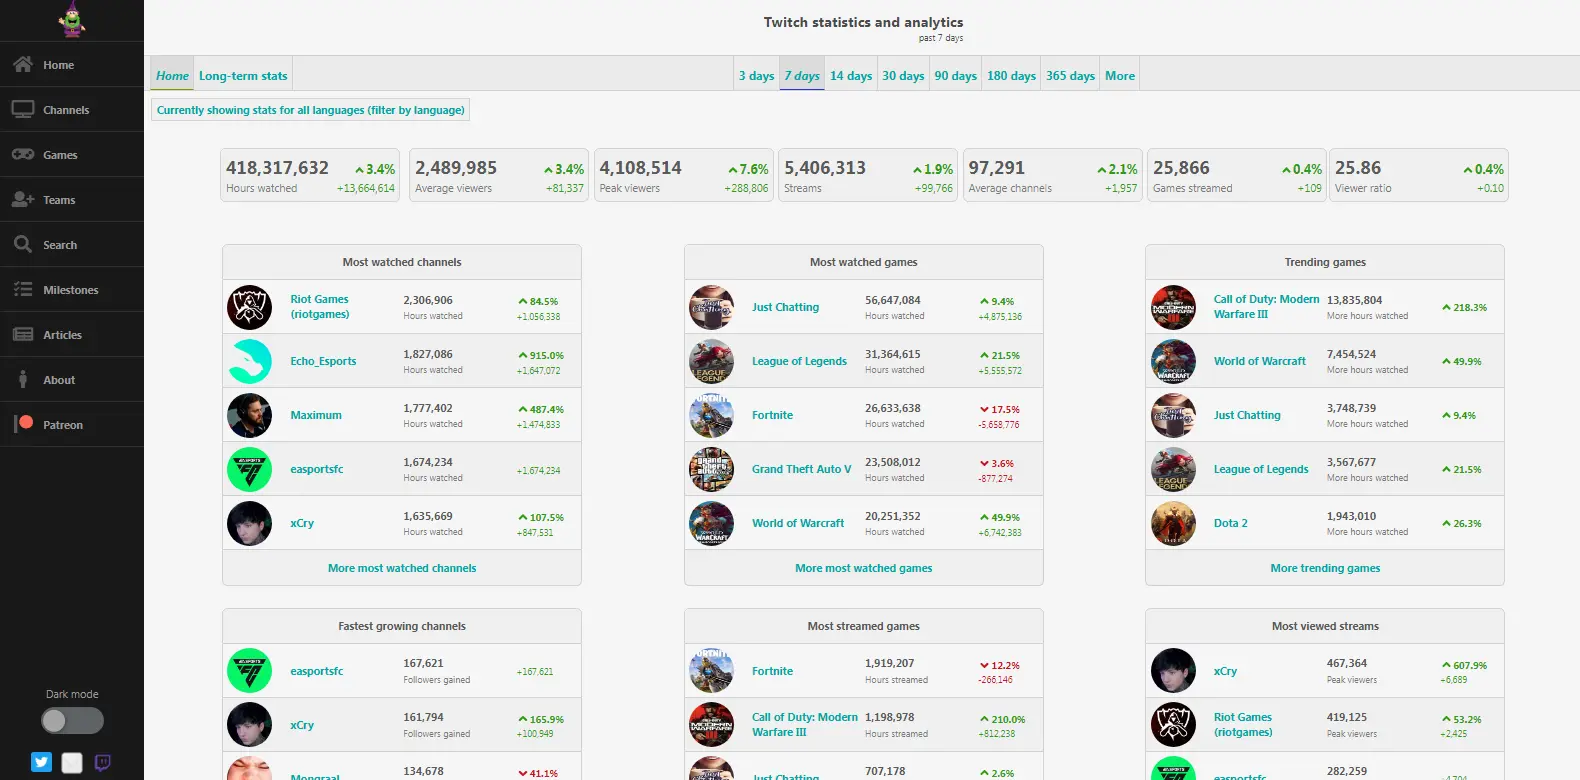Open Maximum channel link
This screenshot has height=780, width=1580.
click(x=316, y=415)
